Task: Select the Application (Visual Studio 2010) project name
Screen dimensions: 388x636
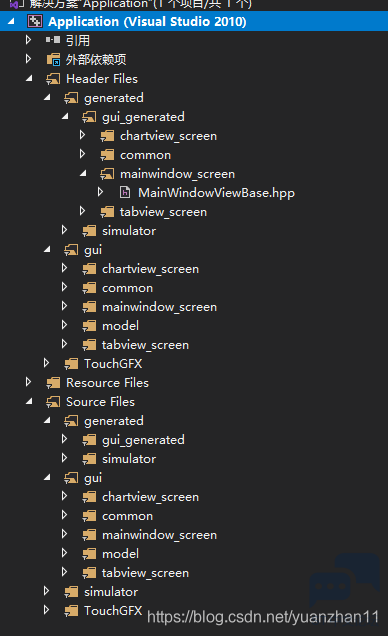Action: point(147,21)
